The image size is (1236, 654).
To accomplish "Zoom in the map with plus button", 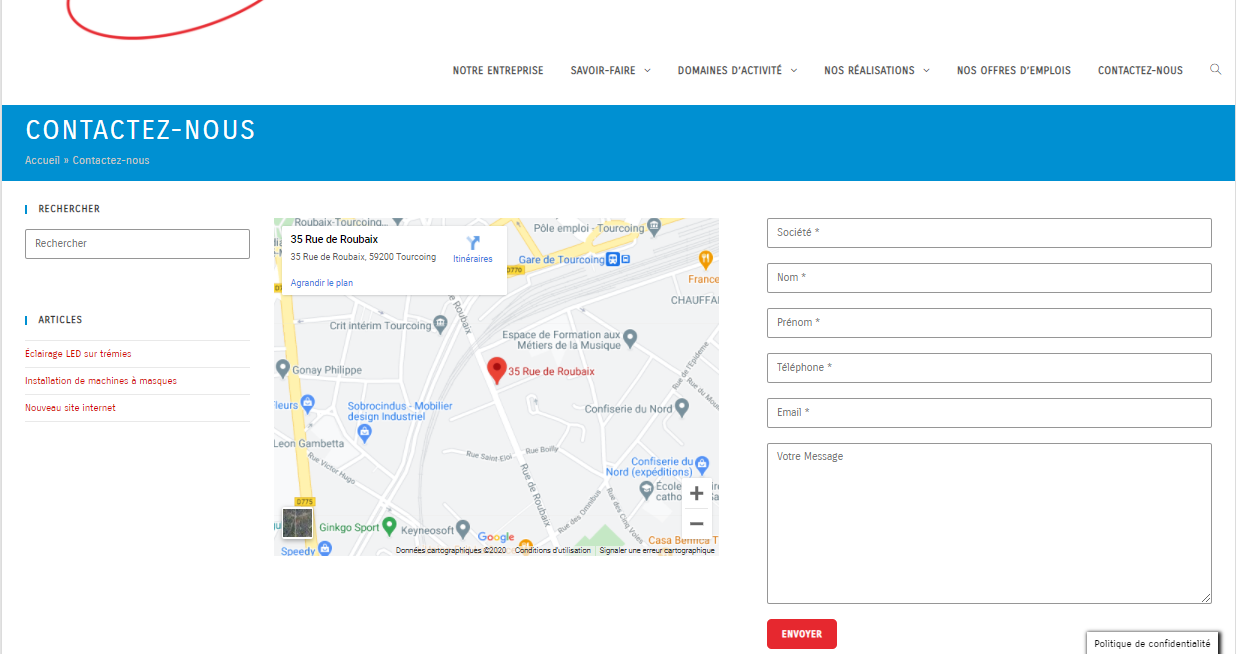I will point(697,493).
